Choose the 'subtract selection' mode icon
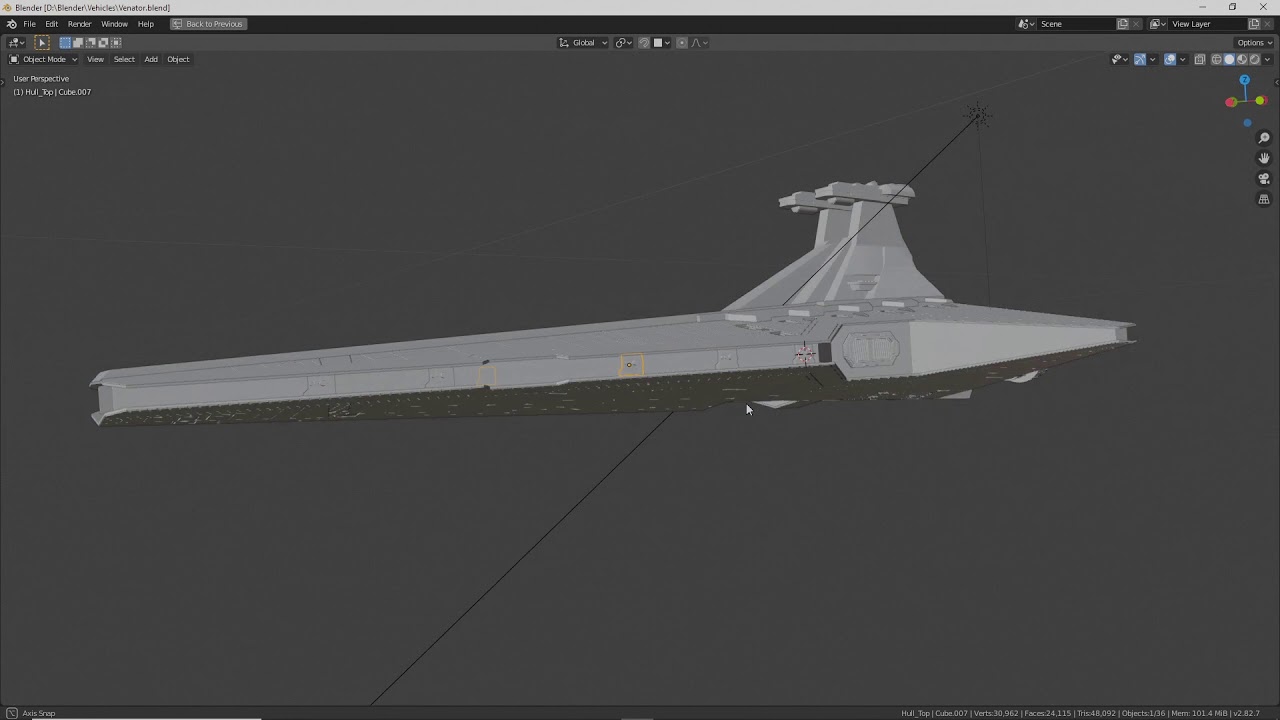1280x720 pixels. pyautogui.click(x=90, y=42)
